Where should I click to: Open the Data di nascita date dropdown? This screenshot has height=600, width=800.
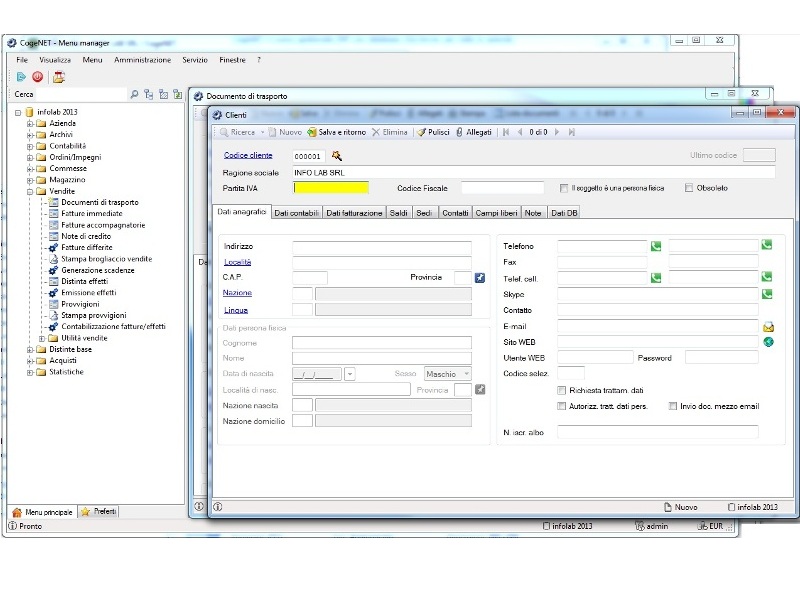pos(349,374)
